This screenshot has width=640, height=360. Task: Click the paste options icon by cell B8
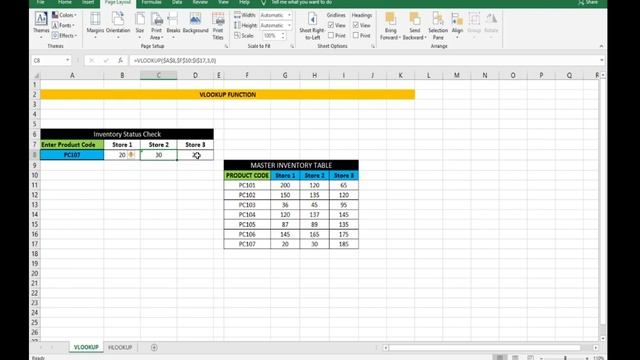(131, 155)
